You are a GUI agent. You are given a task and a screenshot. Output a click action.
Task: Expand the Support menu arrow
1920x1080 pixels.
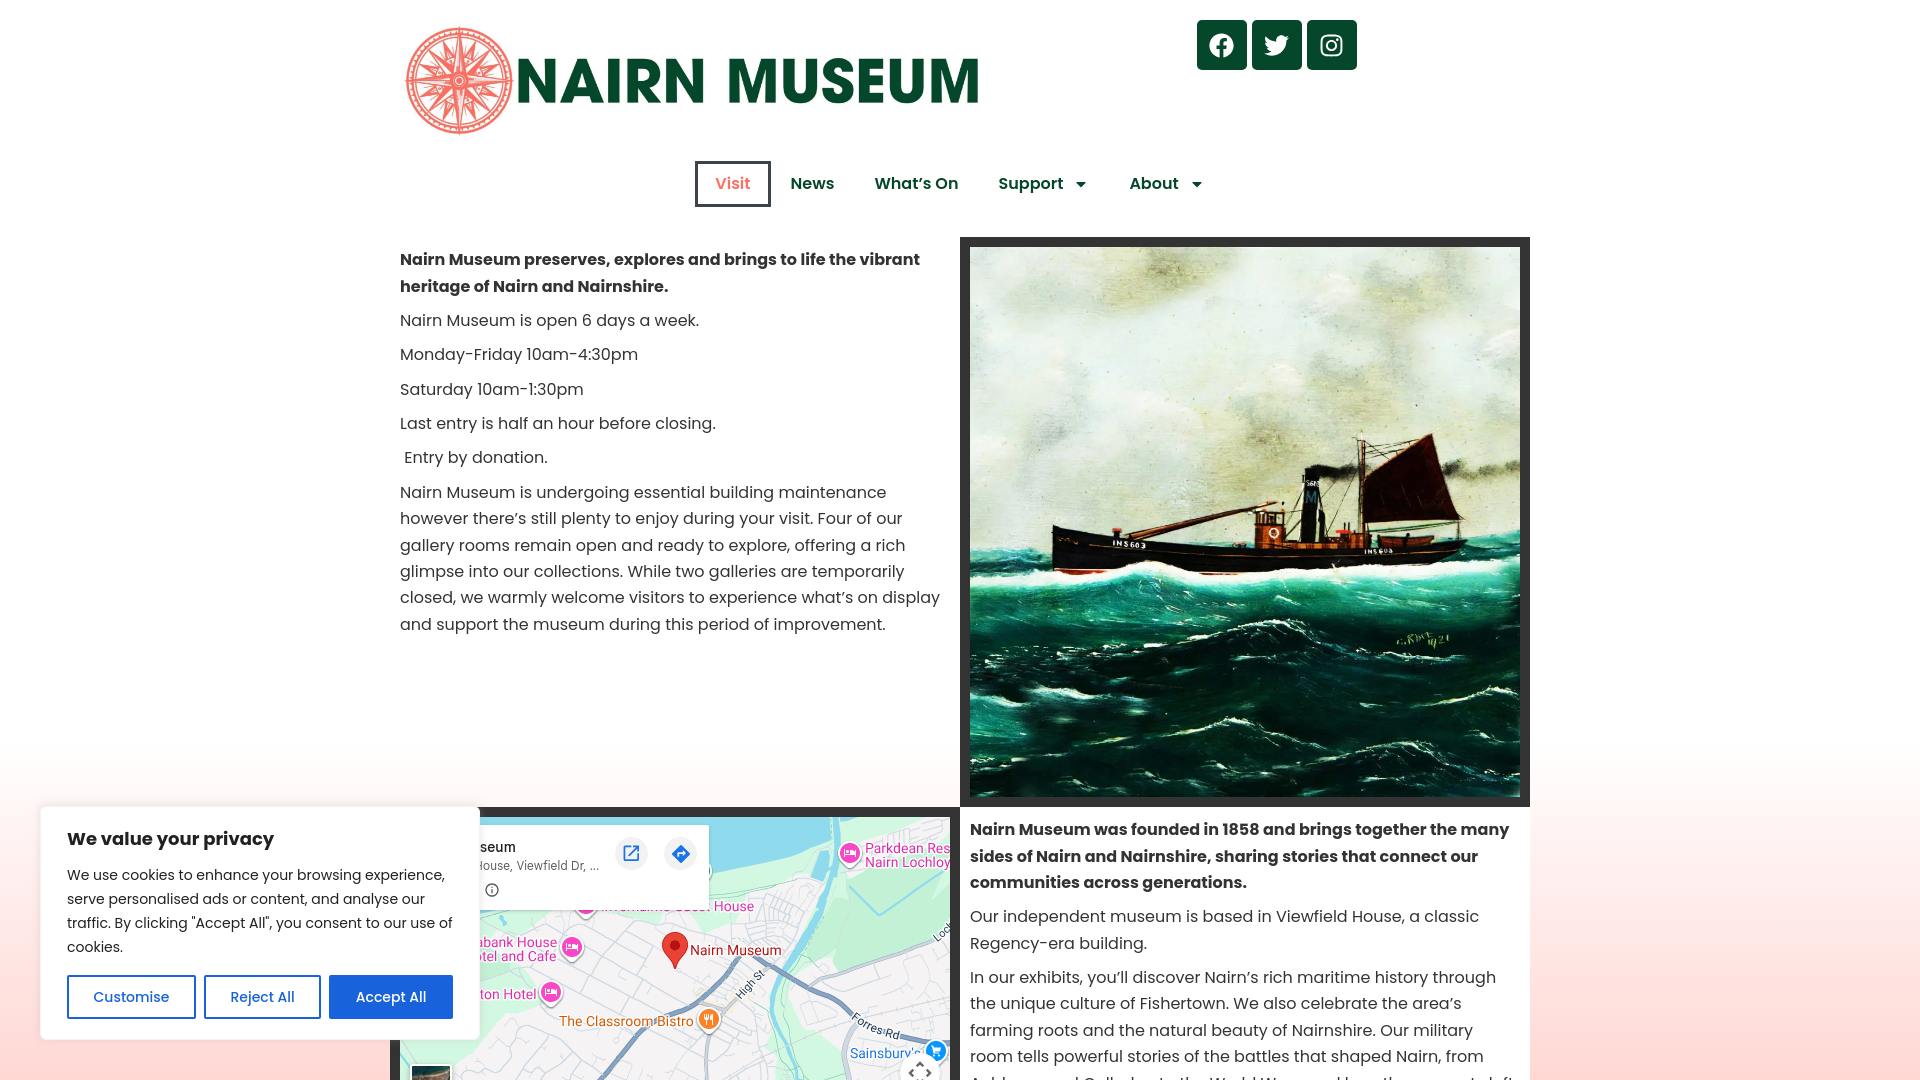tap(1081, 184)
